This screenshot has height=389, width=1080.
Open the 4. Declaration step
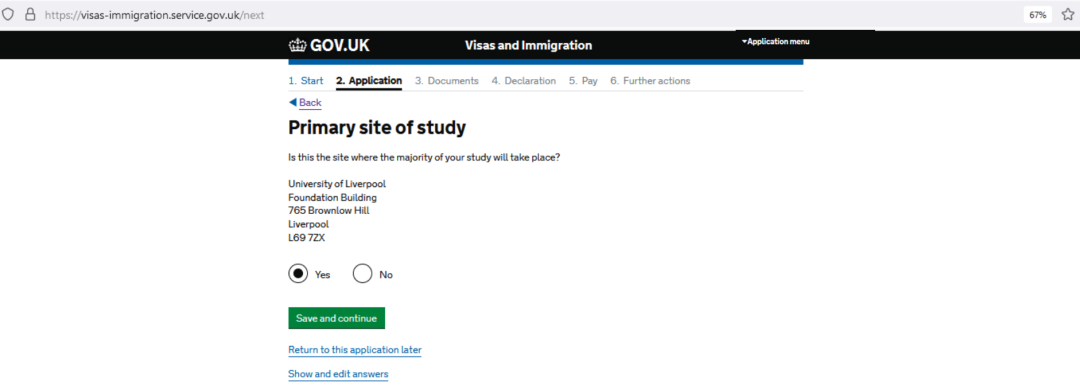click(523, 81)
